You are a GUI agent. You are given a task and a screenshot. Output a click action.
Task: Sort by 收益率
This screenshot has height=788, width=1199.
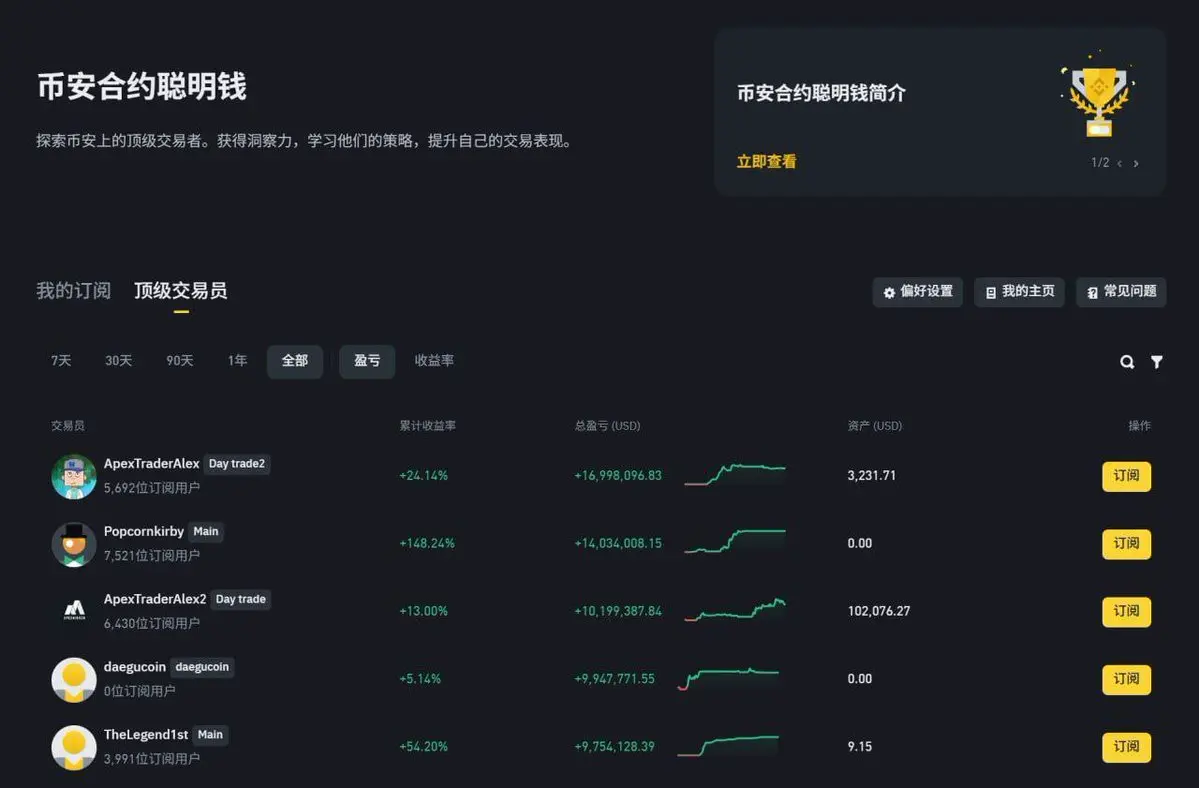point(434,360)
